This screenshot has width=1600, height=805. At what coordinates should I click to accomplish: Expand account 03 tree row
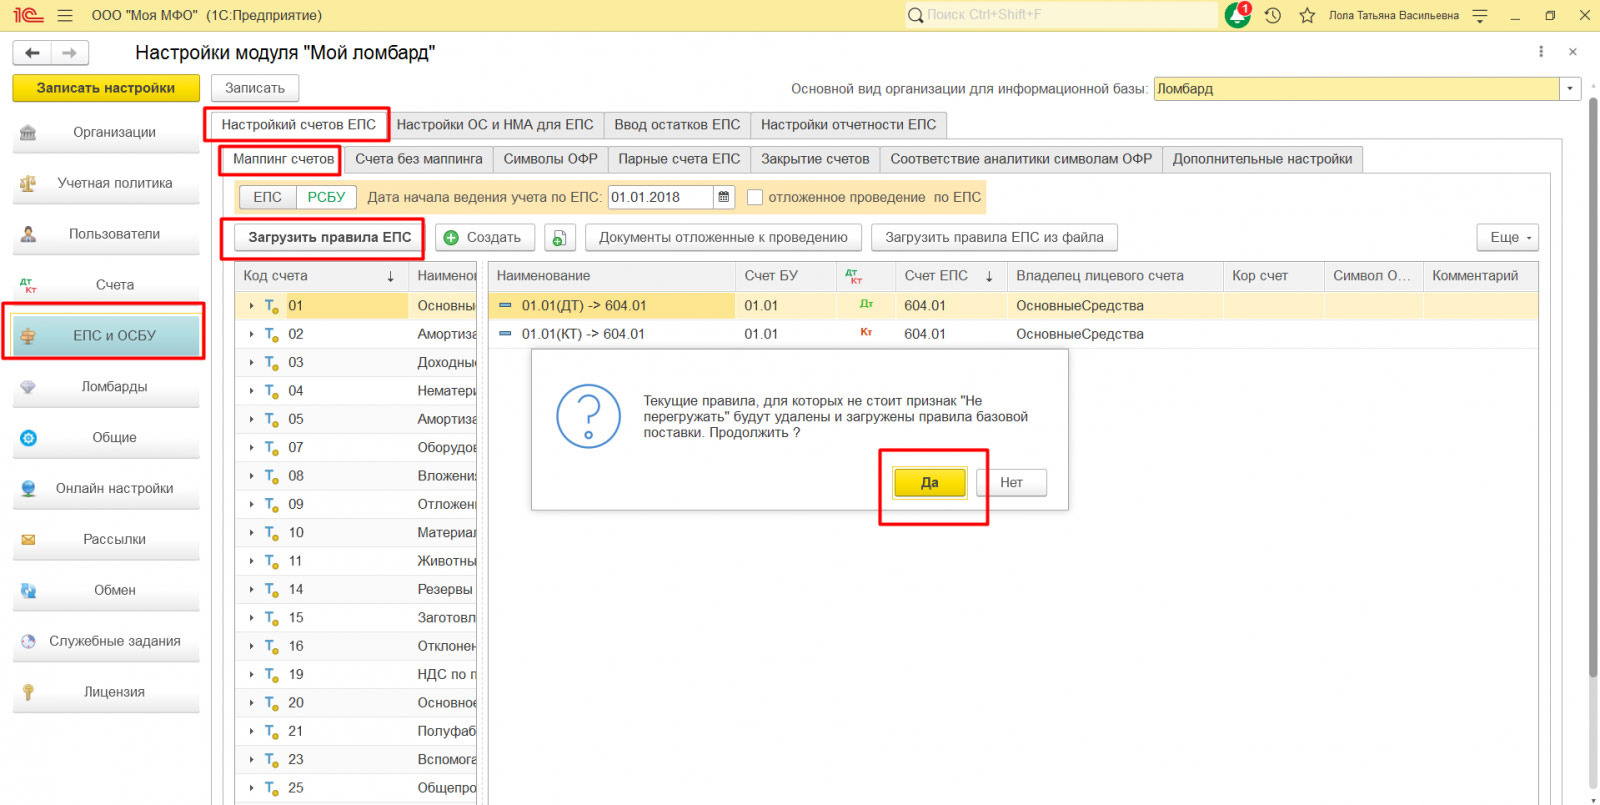click(251, 363)
